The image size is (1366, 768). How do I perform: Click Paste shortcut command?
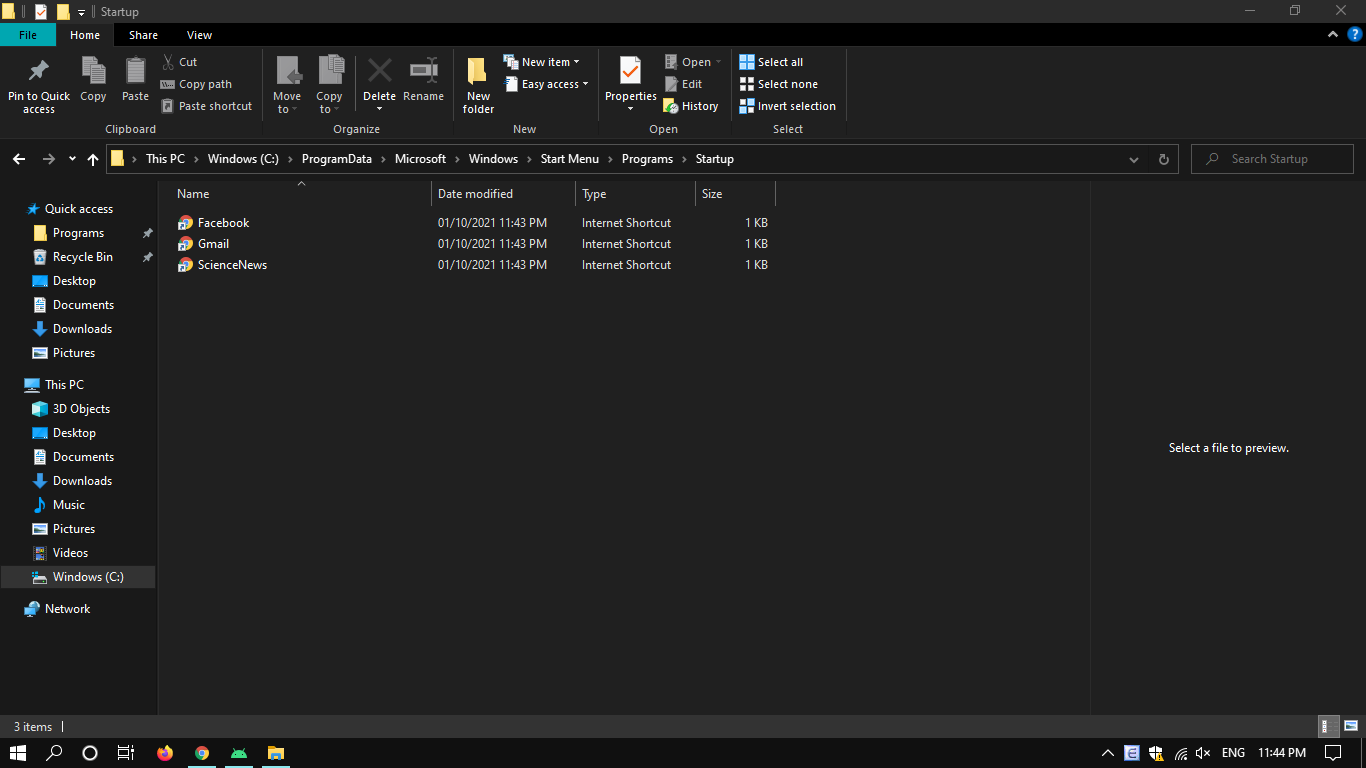[x=206, y=106]
